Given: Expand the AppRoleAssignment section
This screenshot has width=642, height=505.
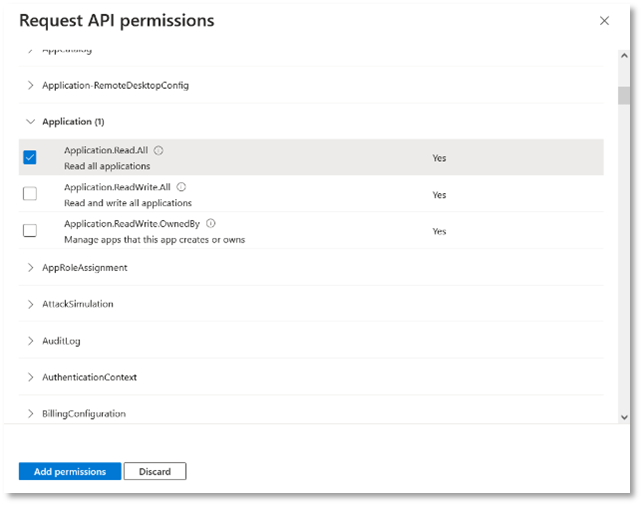Looking at the screenshot, I should 30,268.
